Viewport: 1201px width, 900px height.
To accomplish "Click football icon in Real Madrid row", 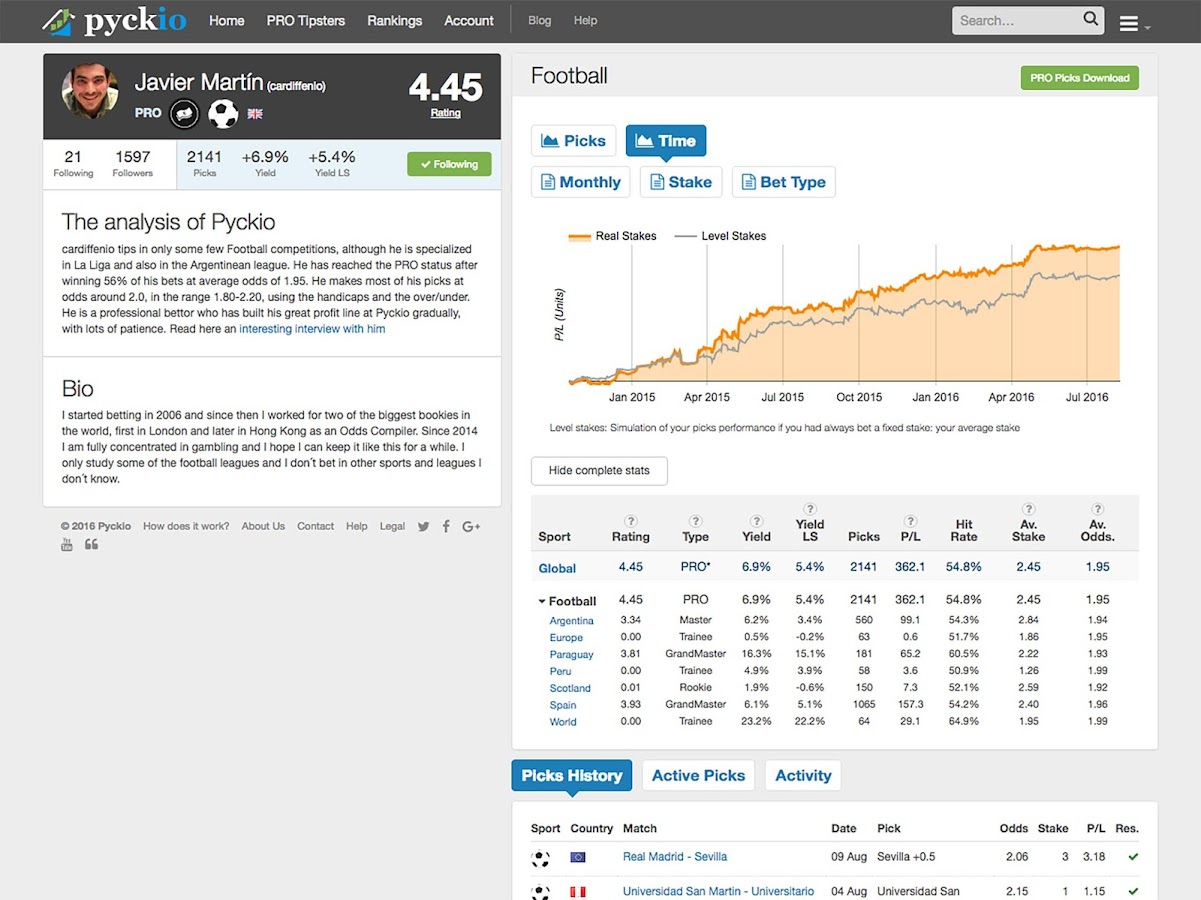I will click(541, 857).
